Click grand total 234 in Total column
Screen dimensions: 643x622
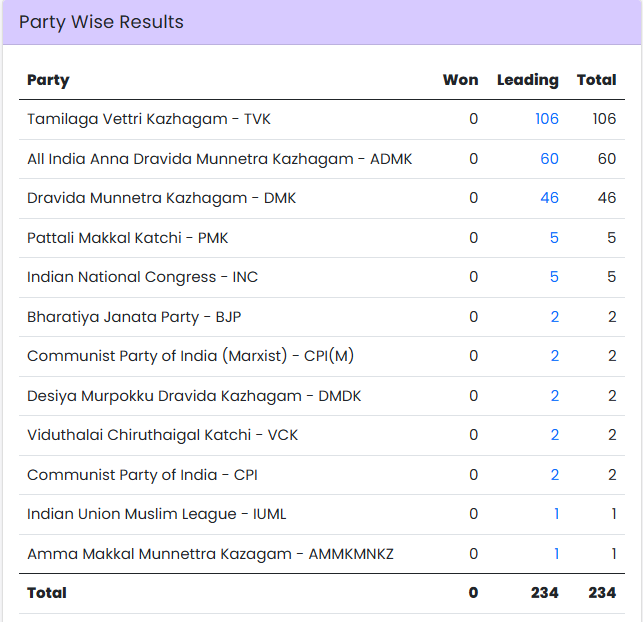602,593
